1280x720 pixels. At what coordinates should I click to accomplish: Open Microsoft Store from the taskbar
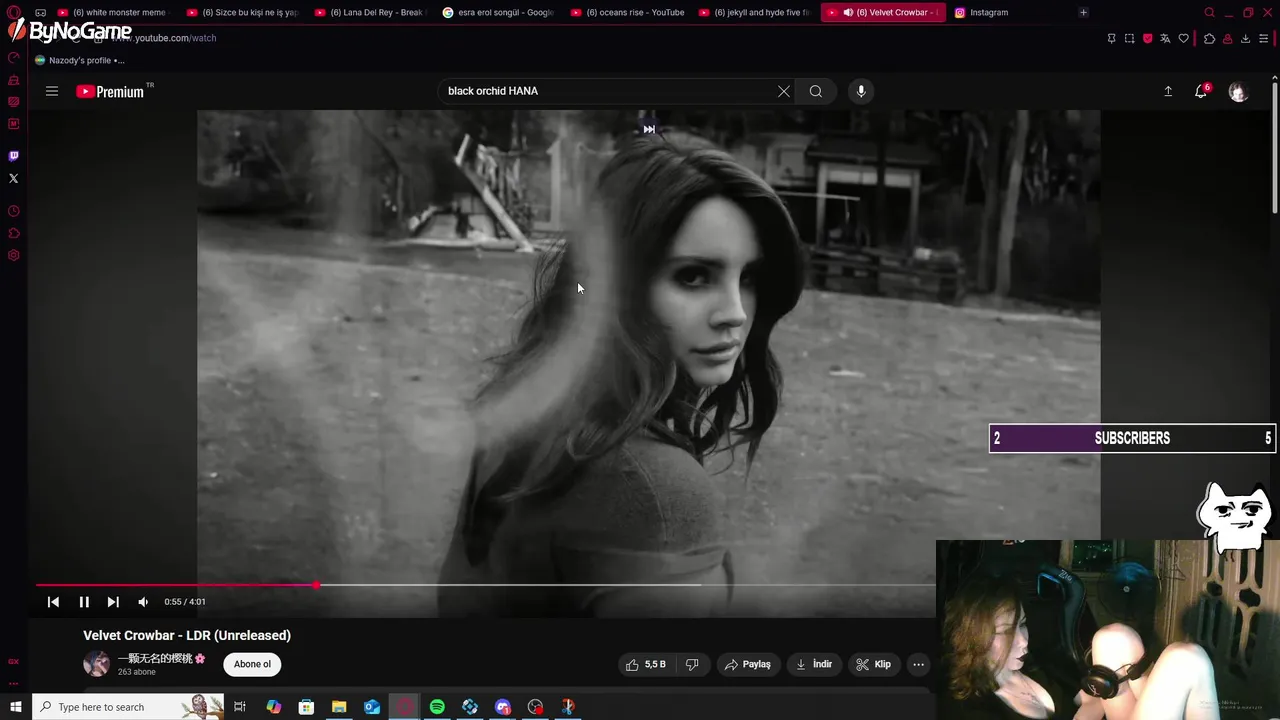pos(306,707)
